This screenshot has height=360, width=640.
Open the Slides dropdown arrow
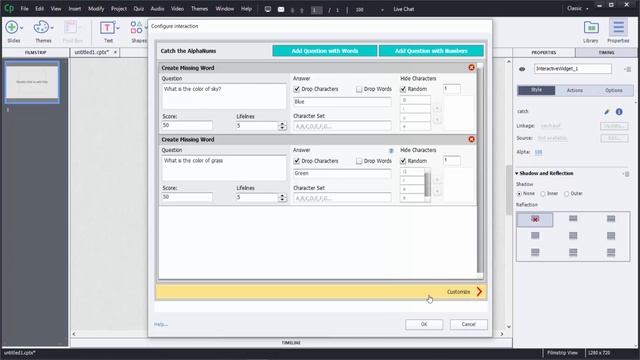[x=22, y=28]
